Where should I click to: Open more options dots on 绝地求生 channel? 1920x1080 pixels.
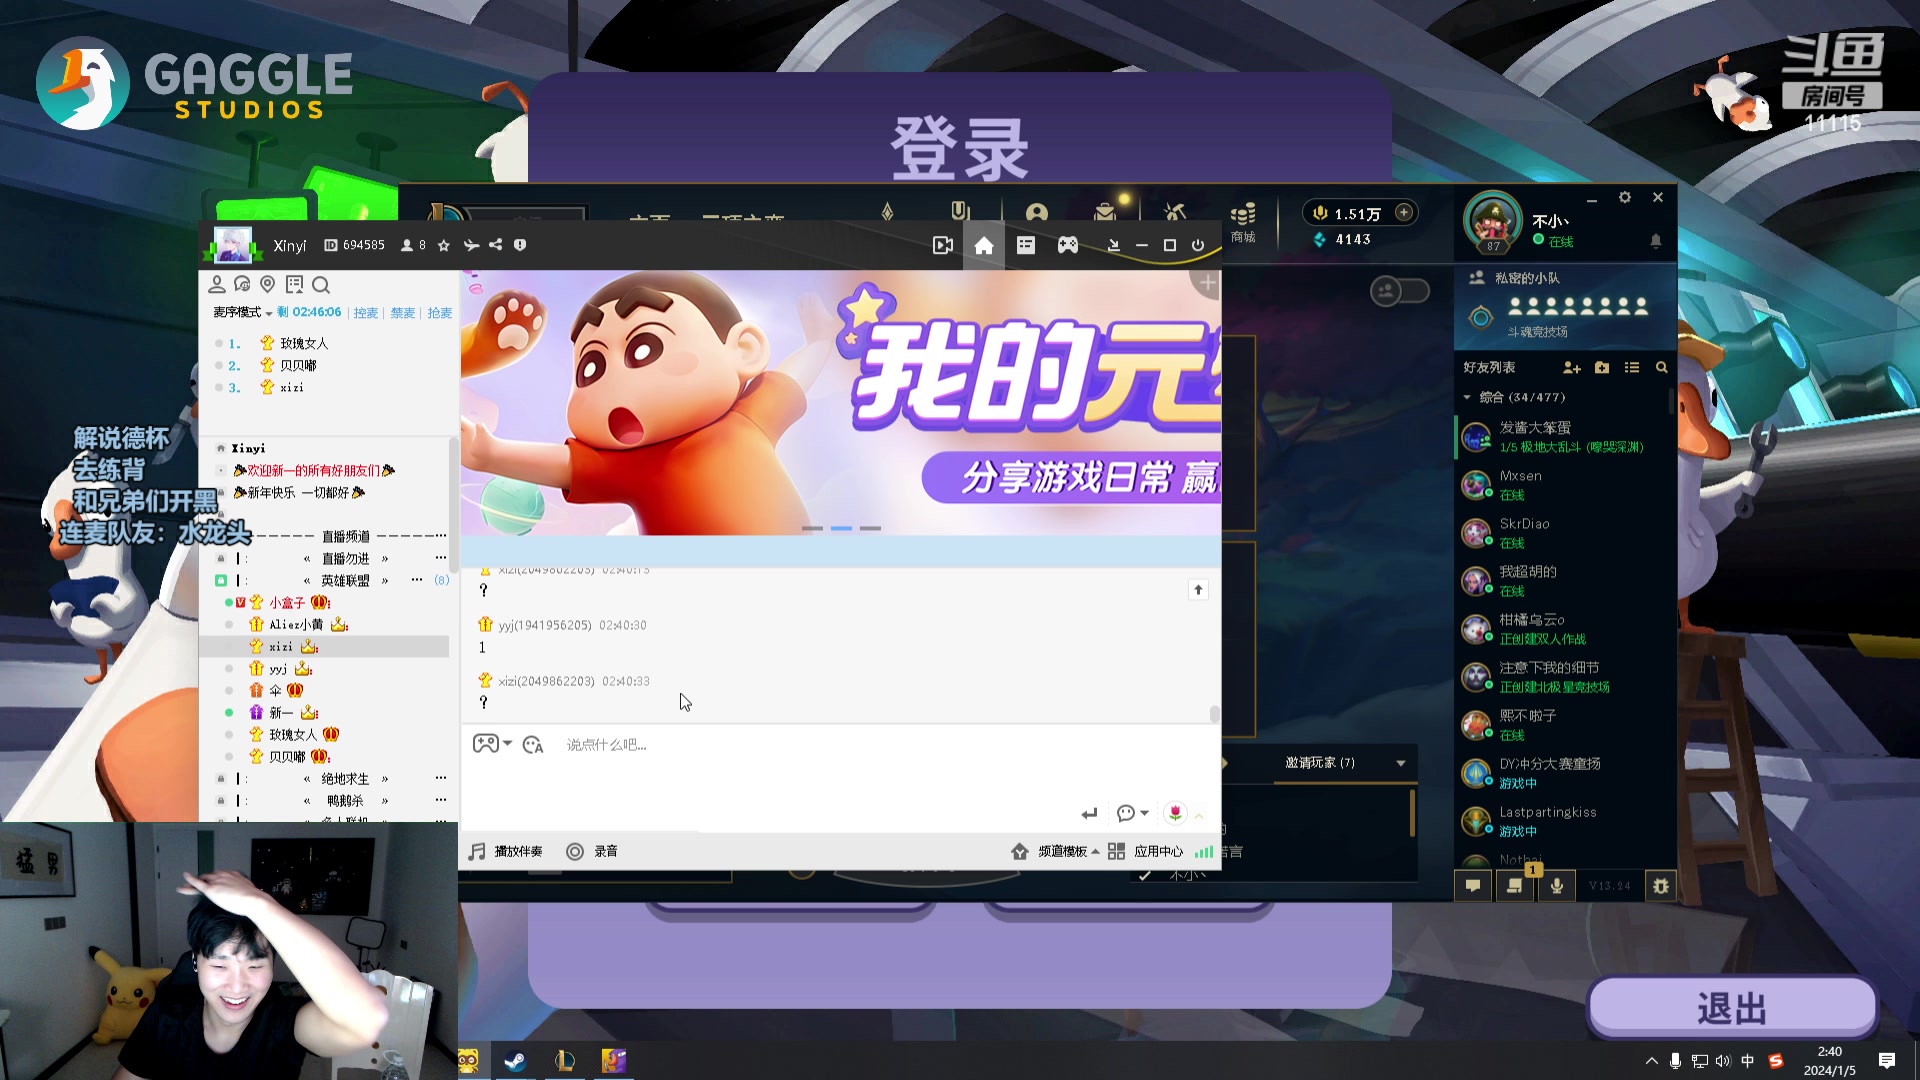[441, 779]
